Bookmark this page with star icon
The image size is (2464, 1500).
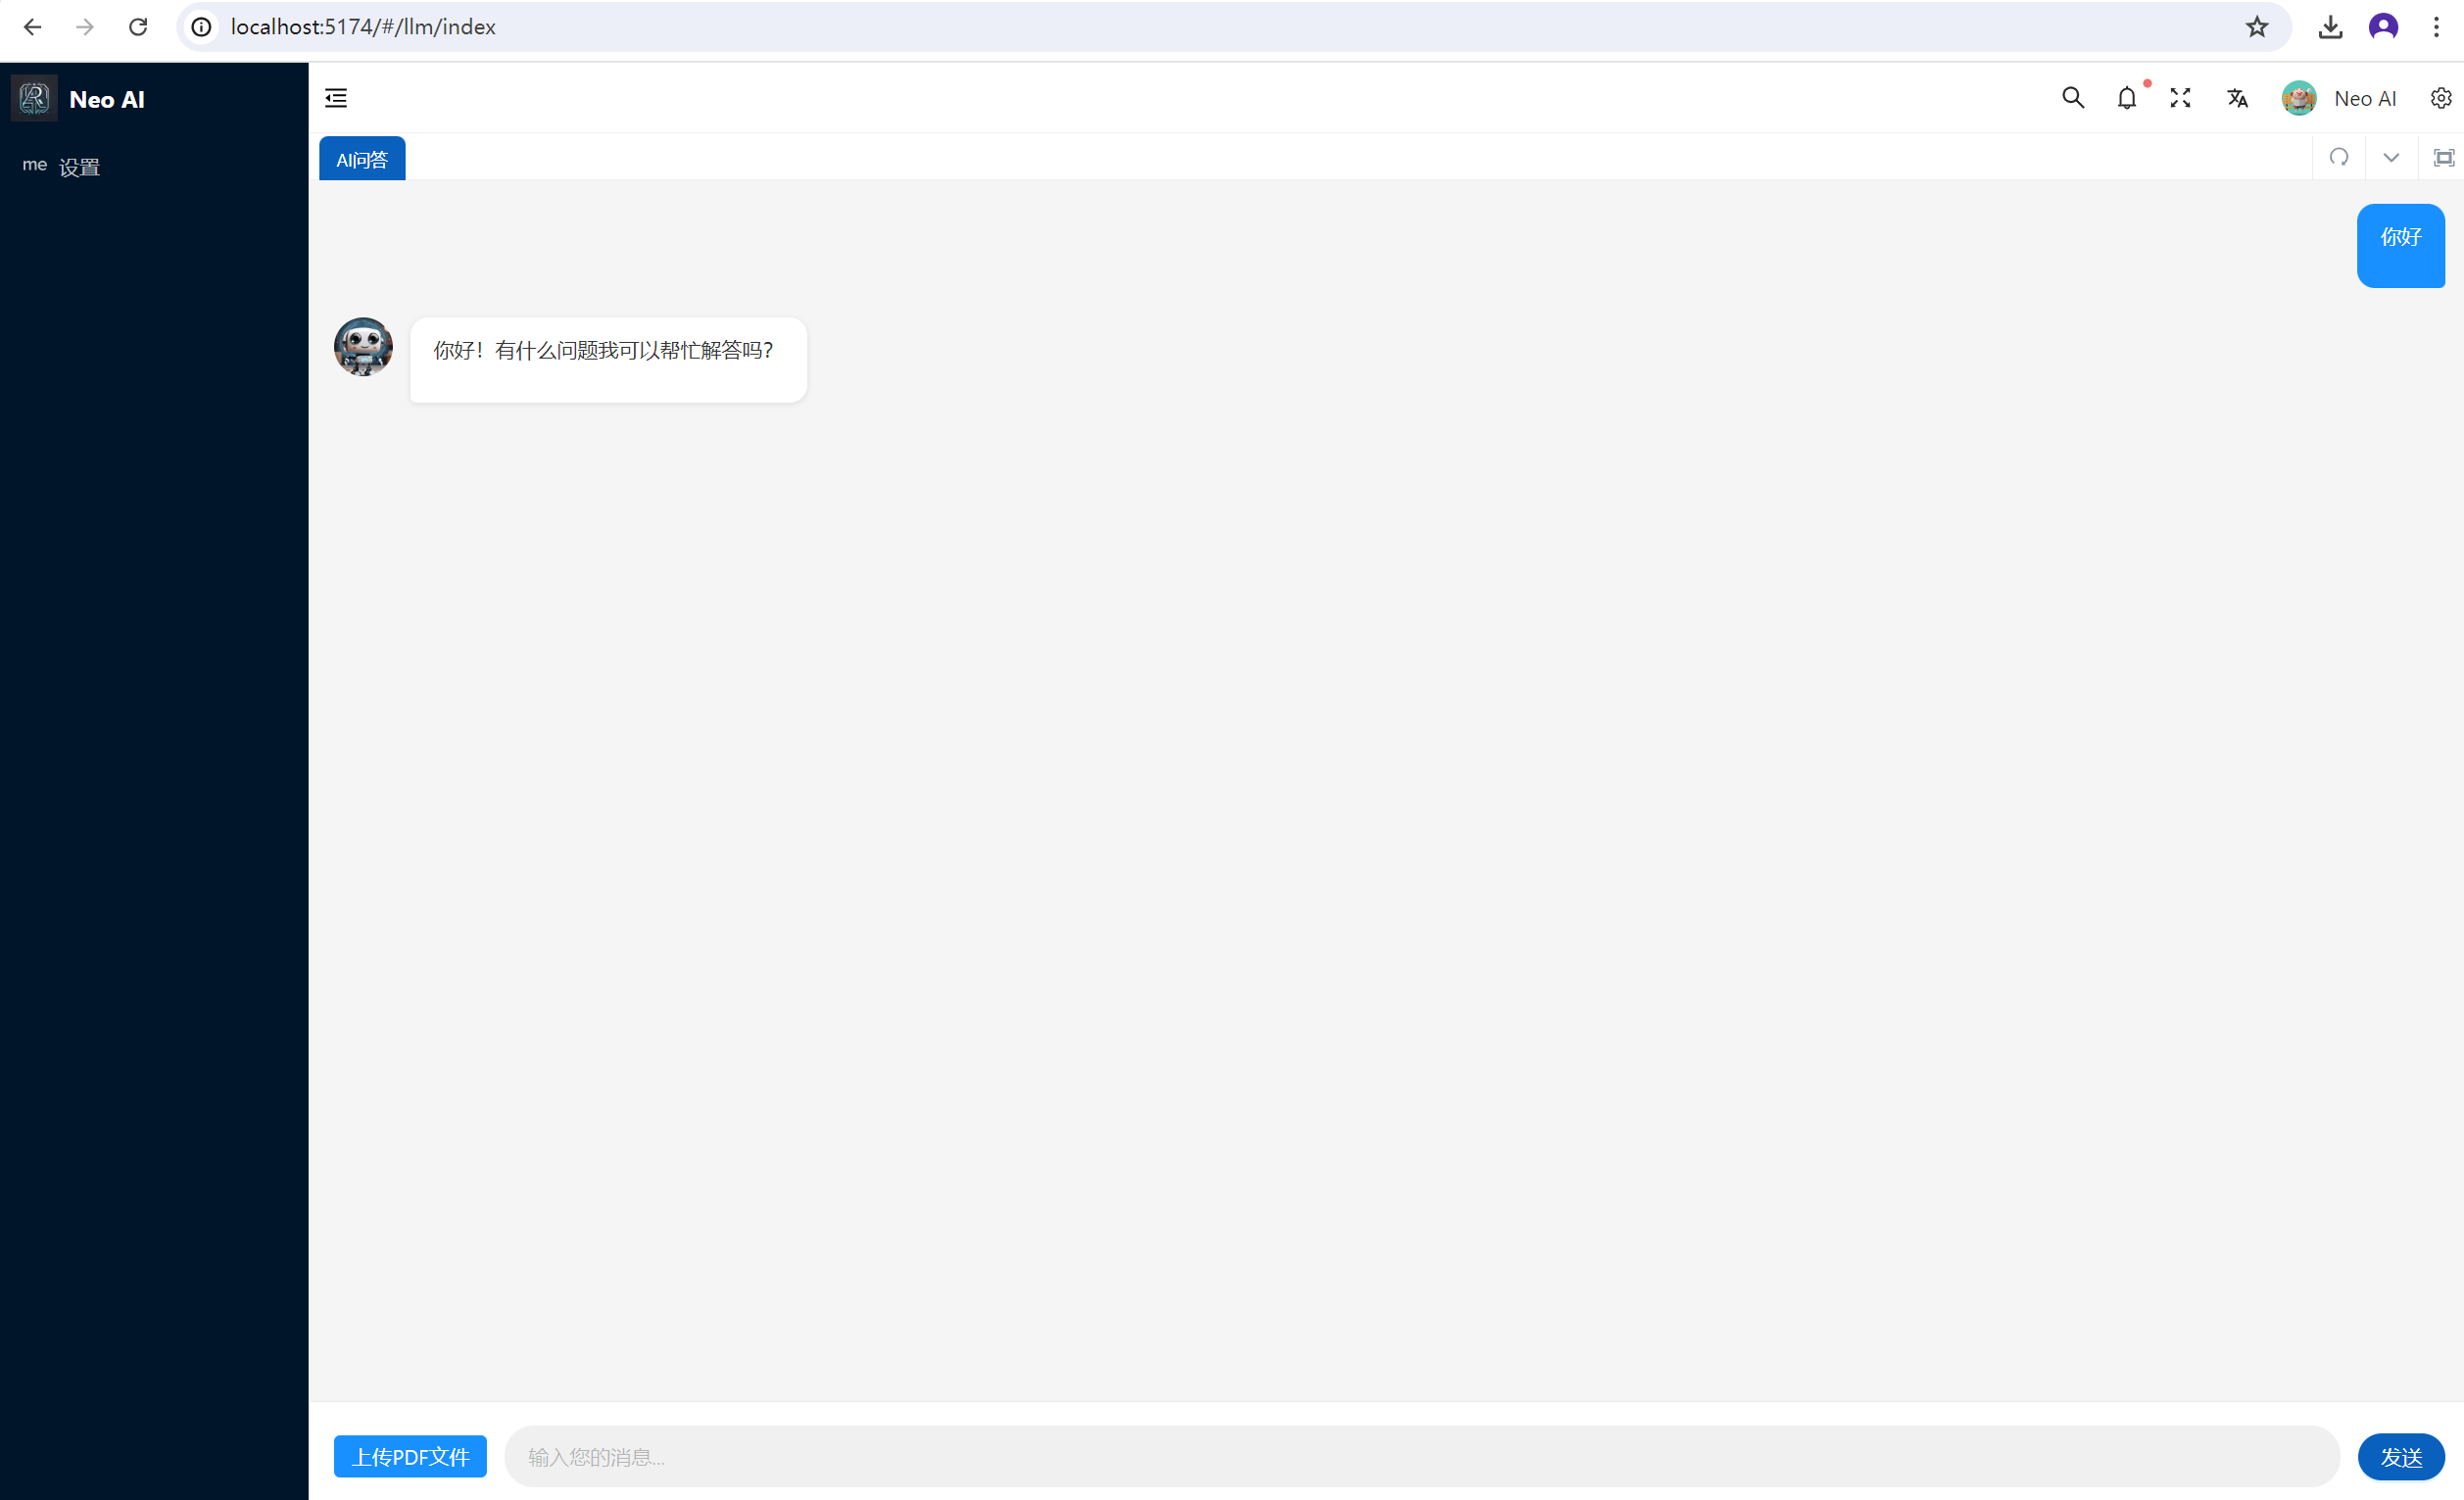(2256, 27)
